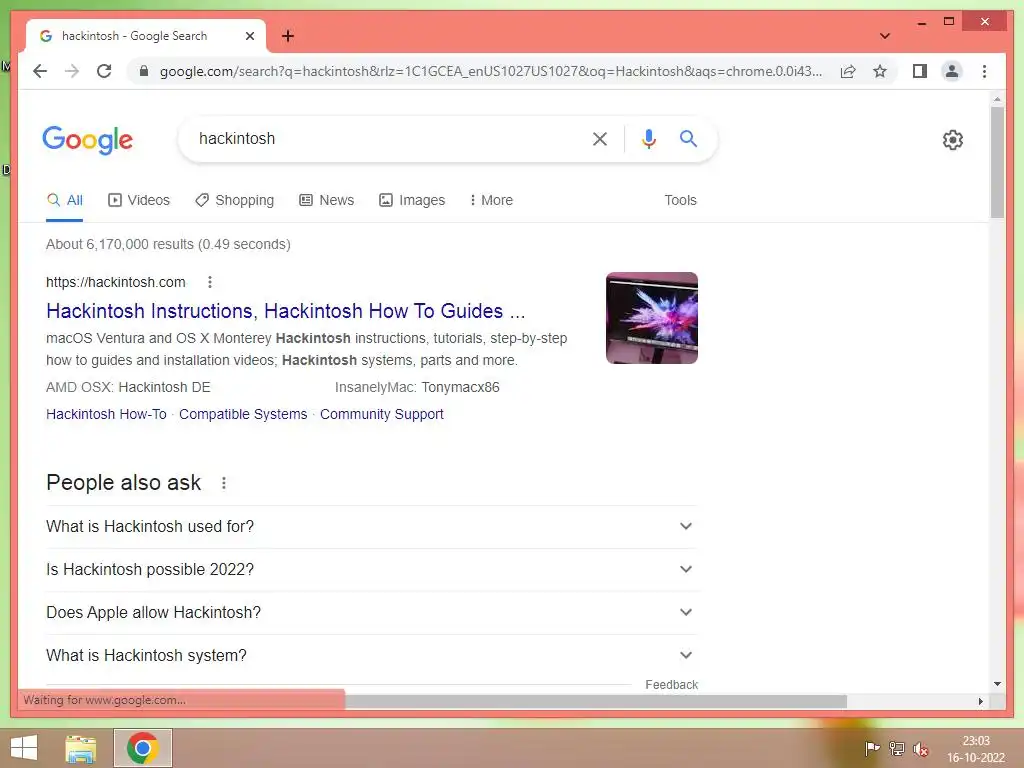This screenshot has width=1024, height=768.
Task: Click the About 6,170,000 results text
Action: coord(168,244)
